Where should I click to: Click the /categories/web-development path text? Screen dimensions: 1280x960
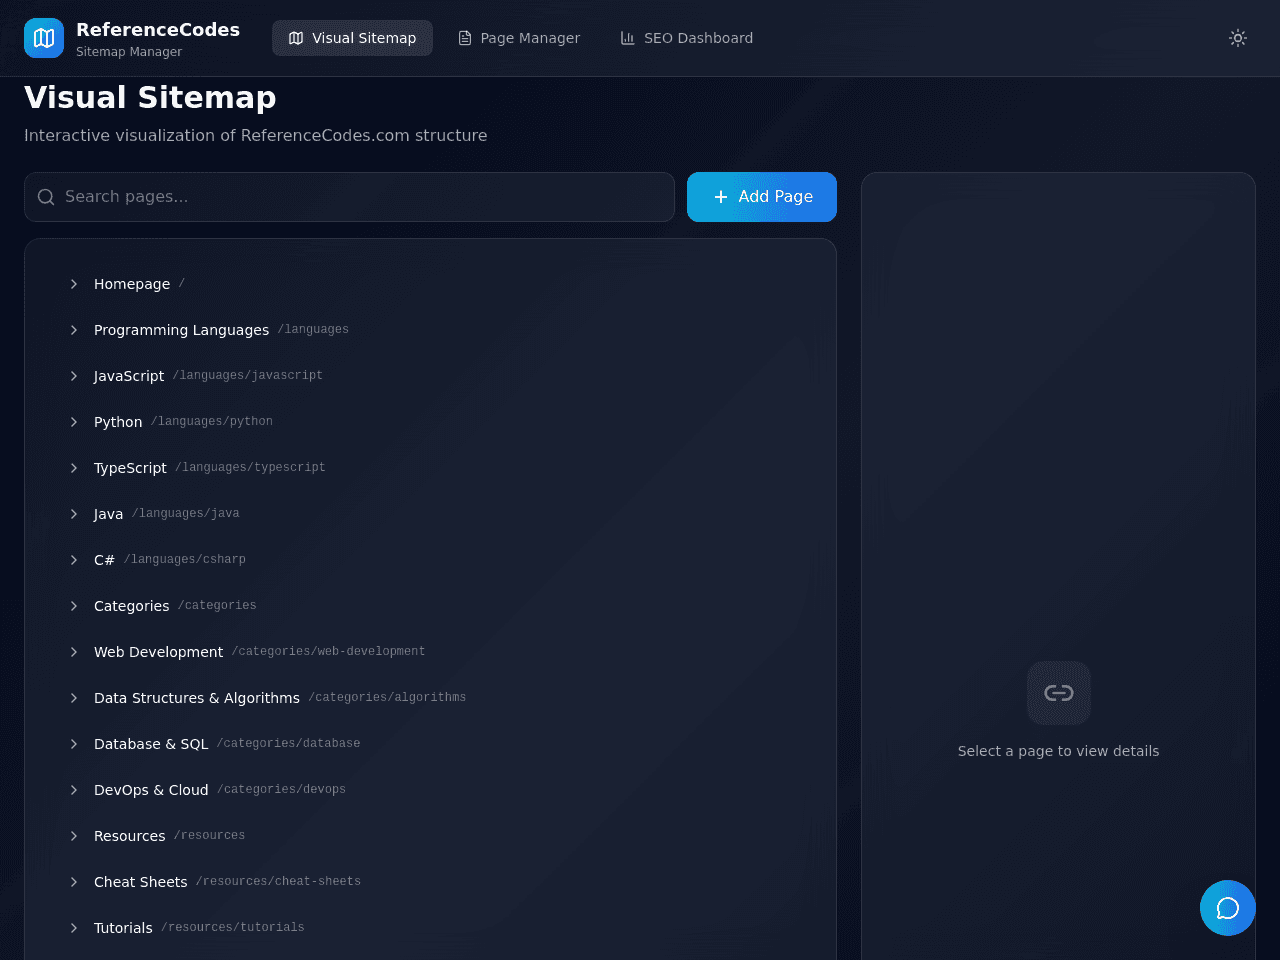click(328, 651)
